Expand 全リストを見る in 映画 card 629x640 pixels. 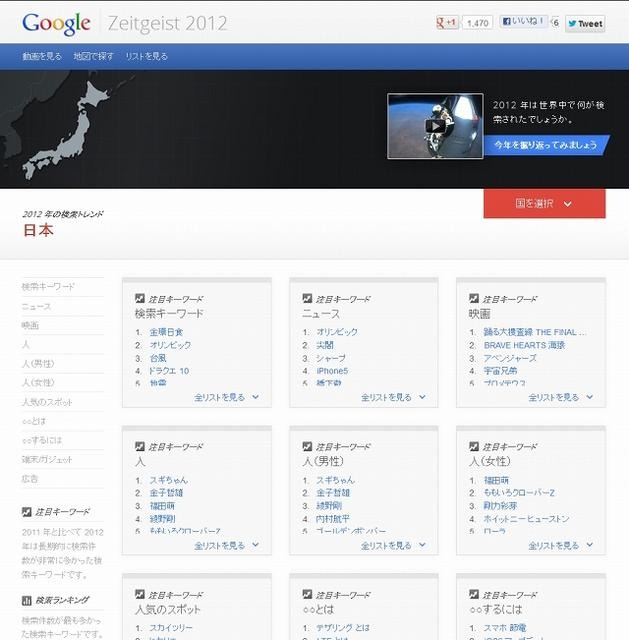[x=560, y=397]
